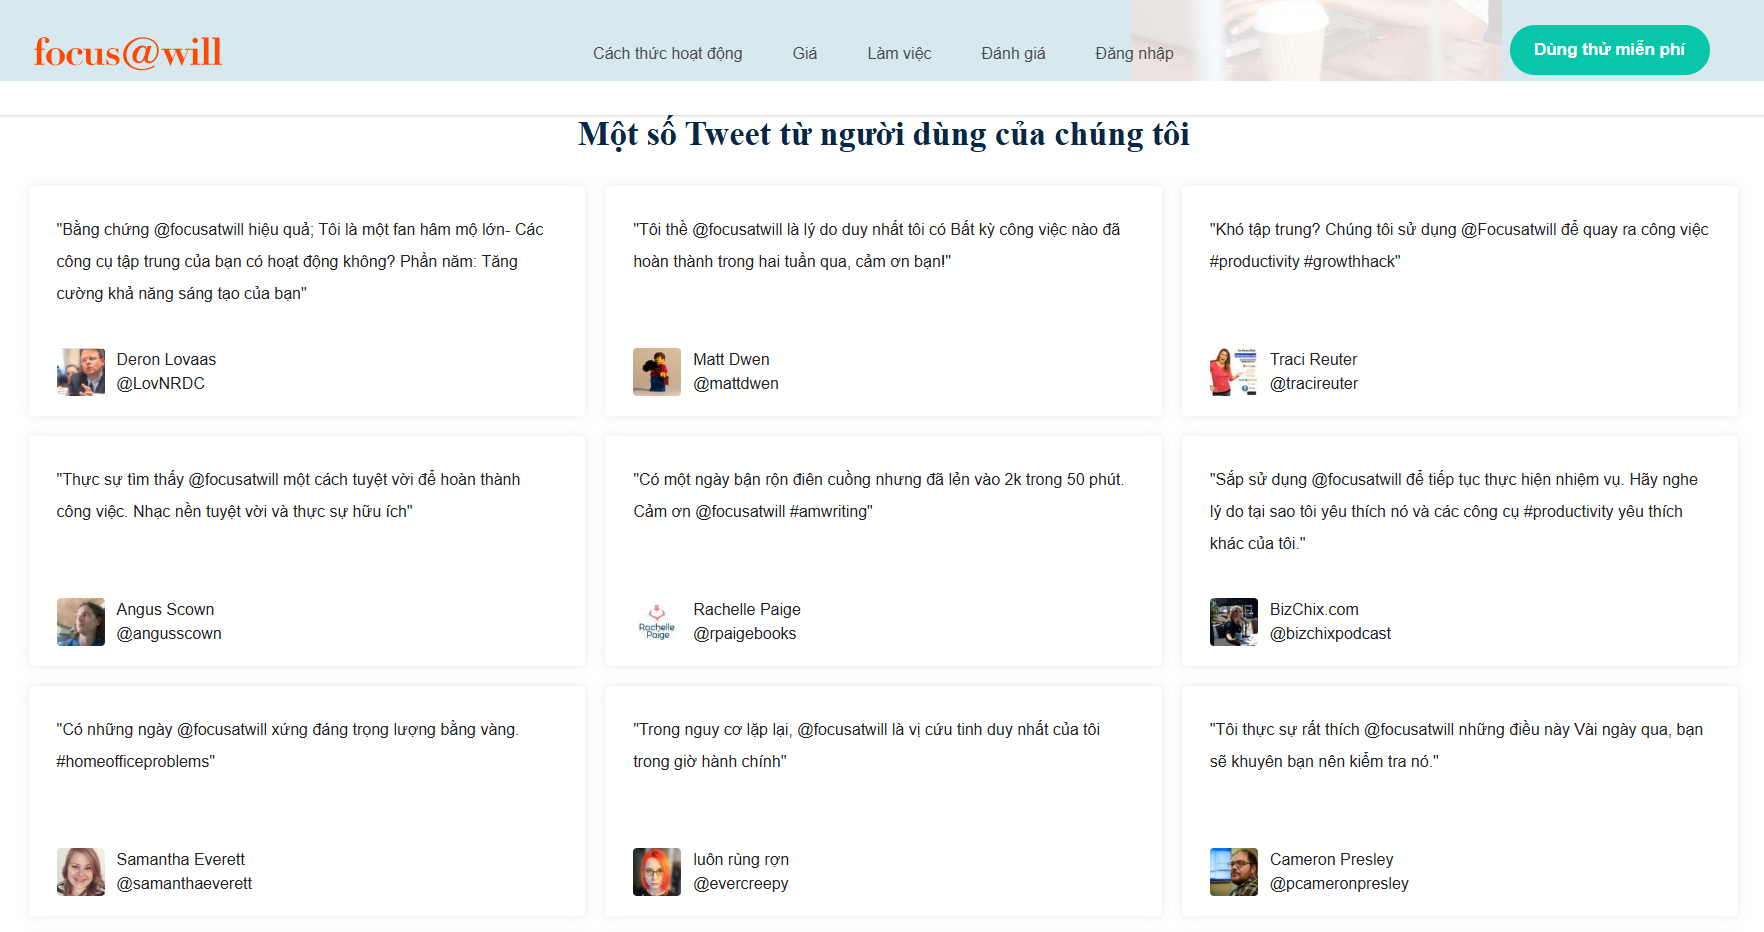Viewport: 1764px width, 932px height.
Task: Click the @LovNRDC handle
Action: click(x=161, y=384)
